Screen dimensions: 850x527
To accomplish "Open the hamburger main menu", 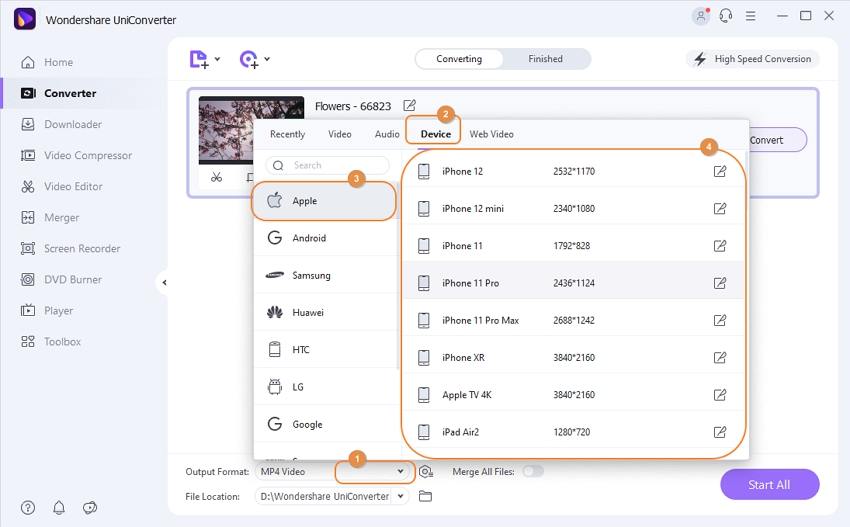I will tap(751, 16).
